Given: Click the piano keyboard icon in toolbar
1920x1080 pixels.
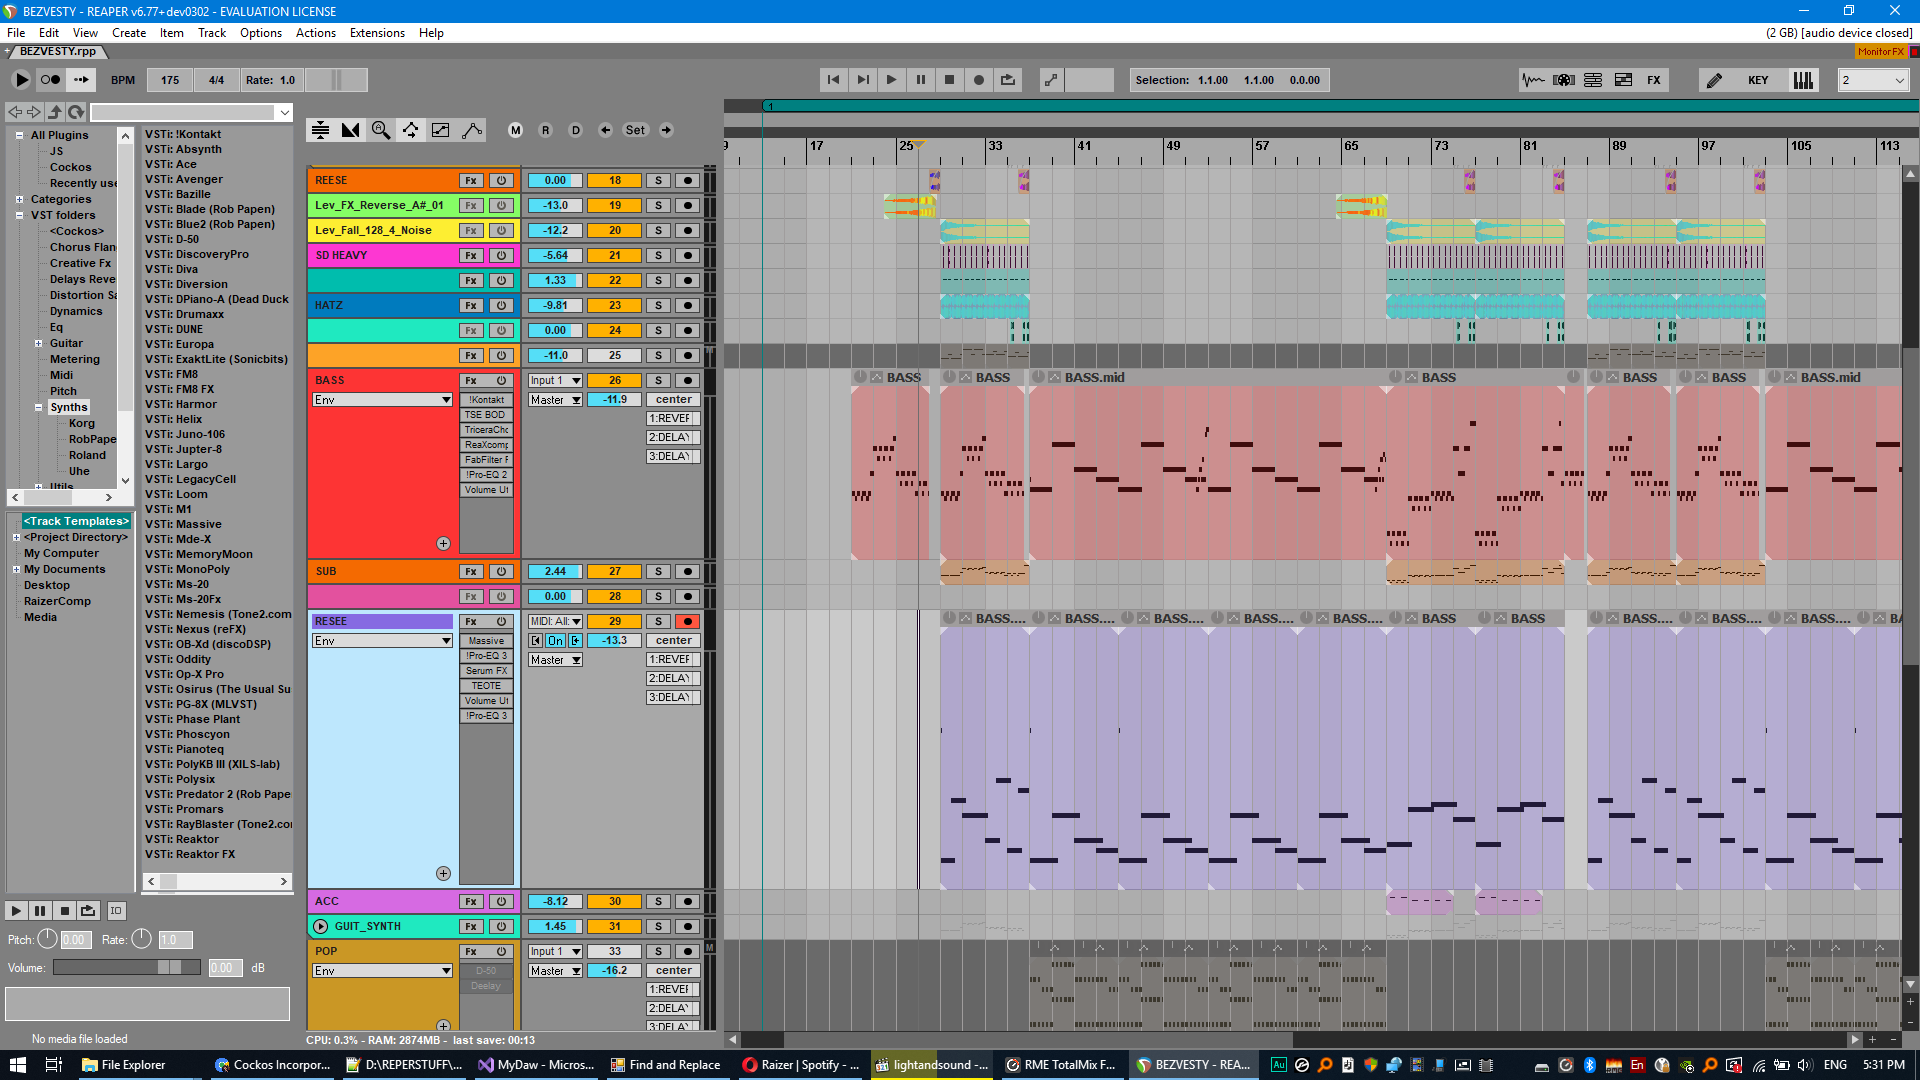Looking at the screenshot, I should 1802,80.
